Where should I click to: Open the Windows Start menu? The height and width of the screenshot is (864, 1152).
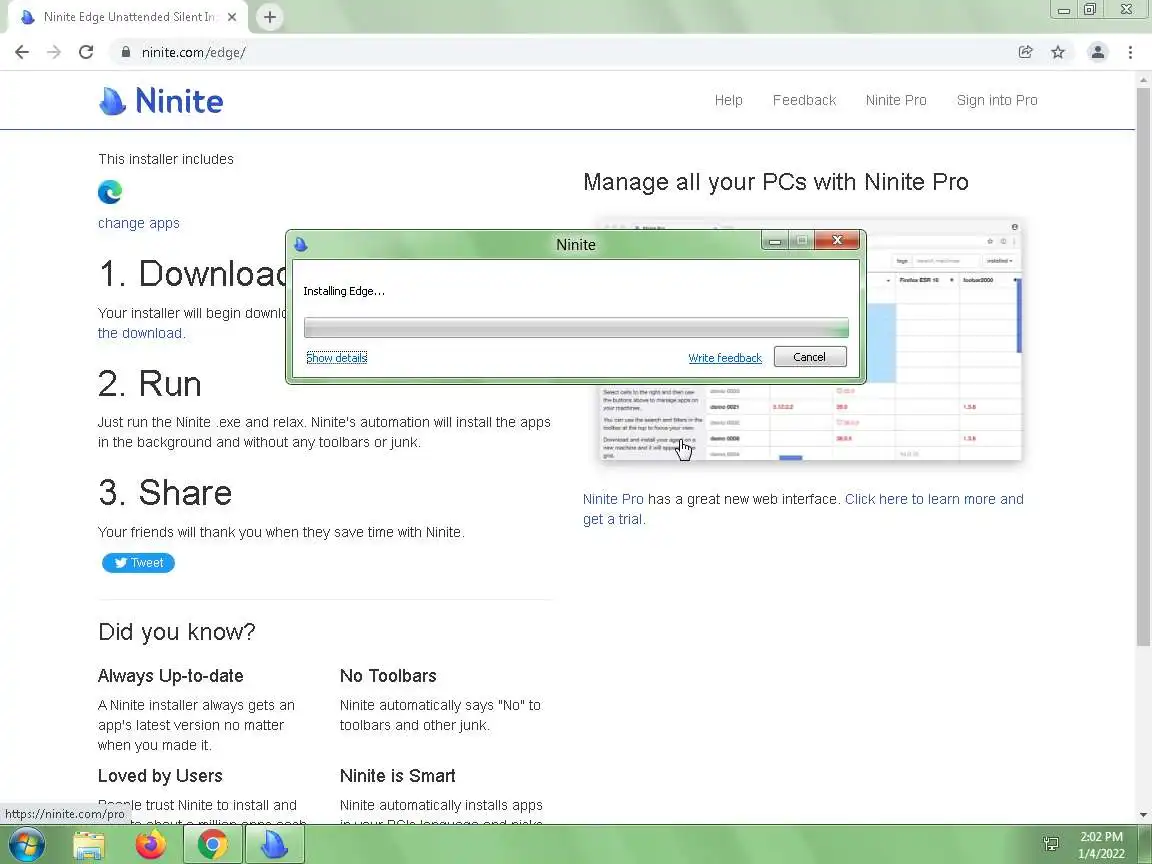click(x=26, y=845)
